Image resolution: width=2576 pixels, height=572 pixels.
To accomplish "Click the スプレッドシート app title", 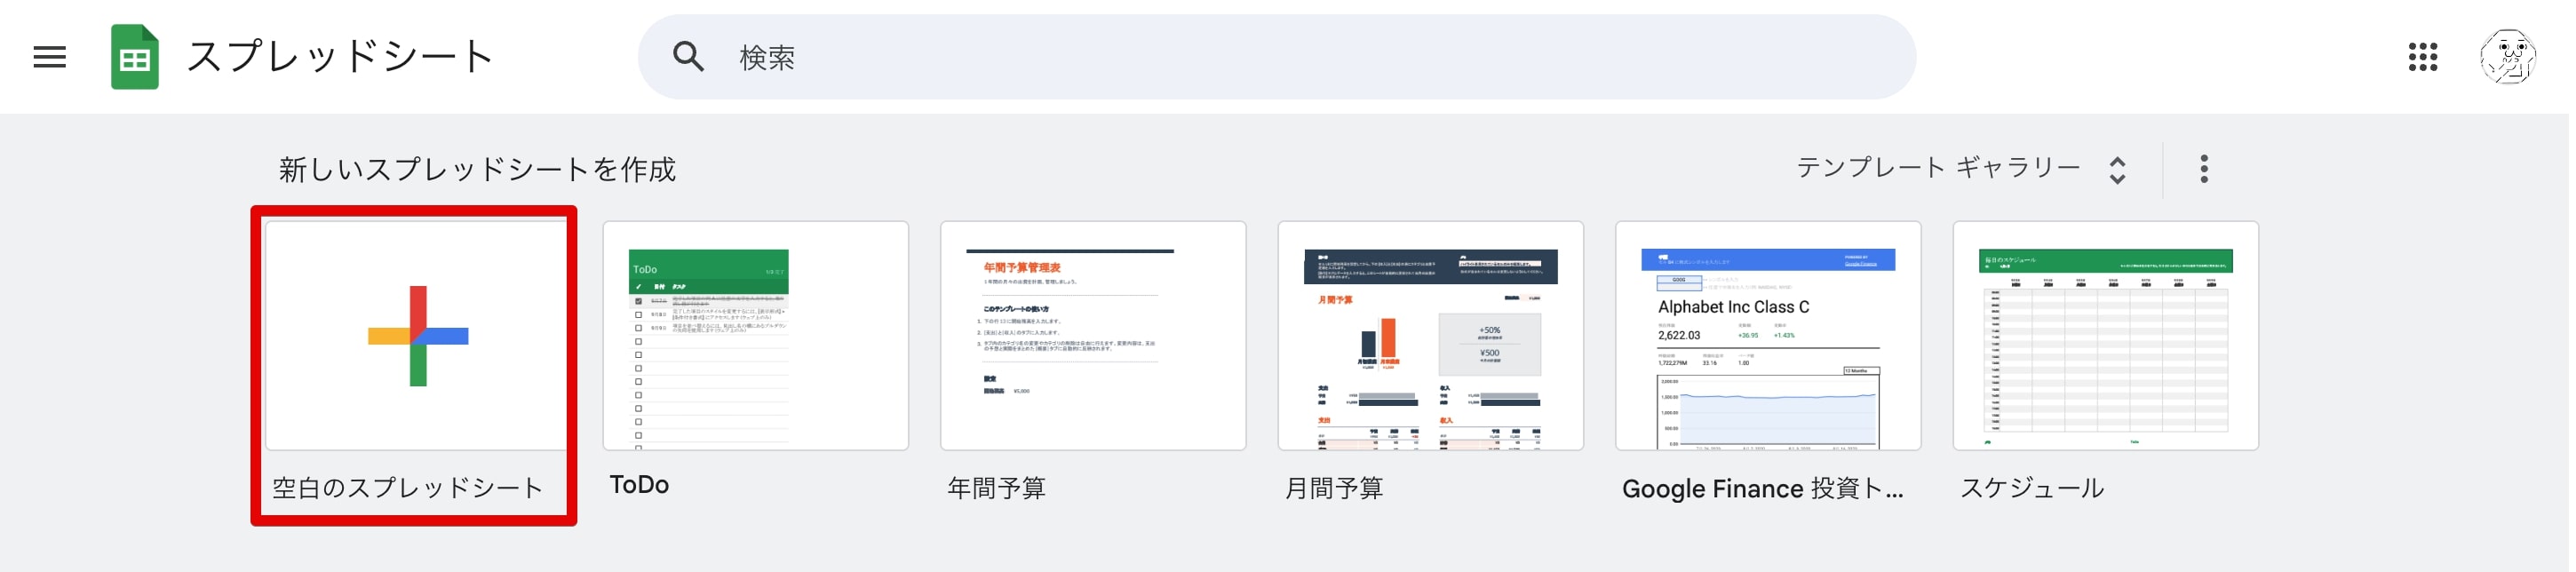I will pos(341,57).
